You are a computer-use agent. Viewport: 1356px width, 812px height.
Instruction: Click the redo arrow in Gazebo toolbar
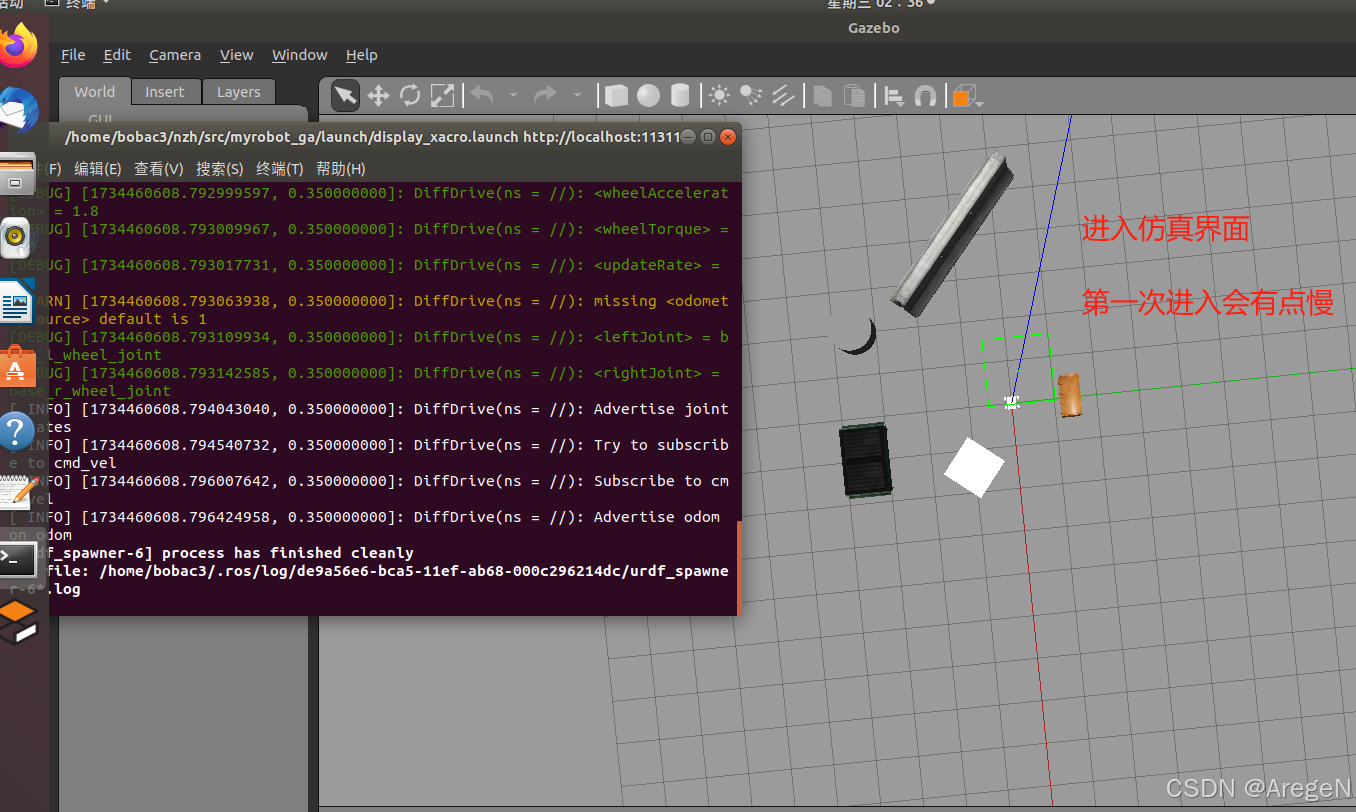tap(546, 95)
